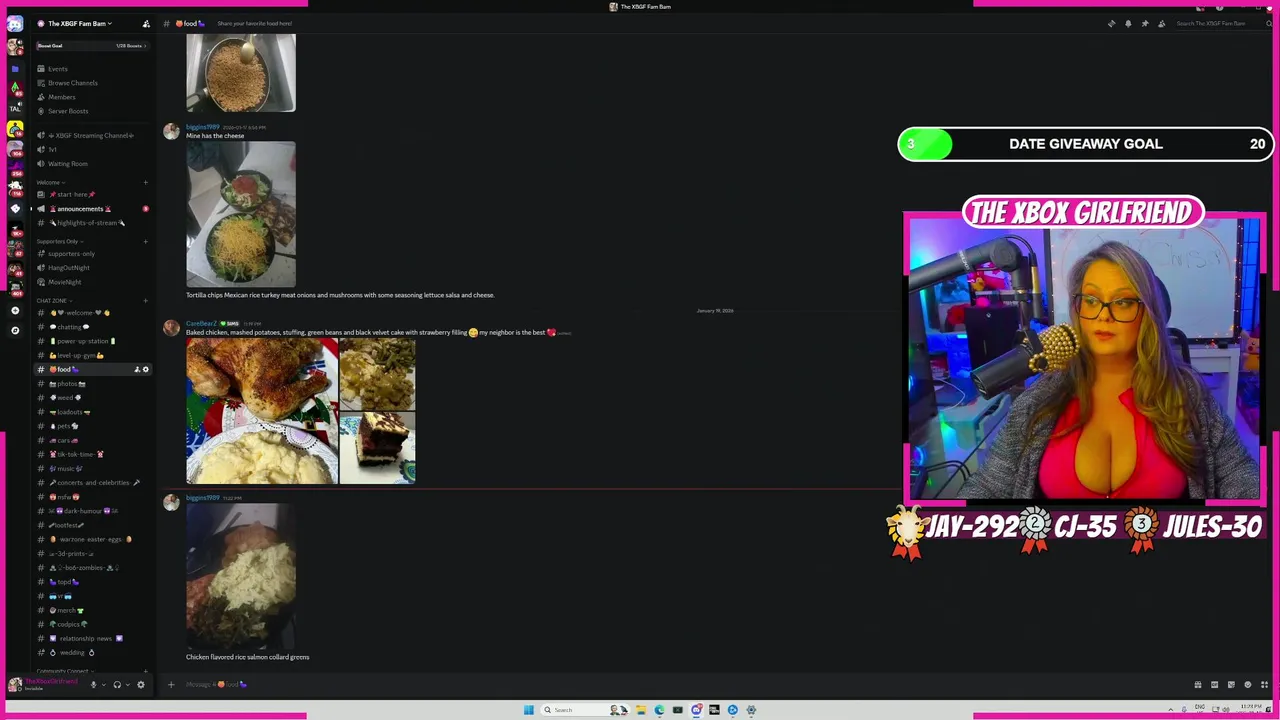Collapse the Supporters Only category

pyautogui.click(x=60, y=241)
